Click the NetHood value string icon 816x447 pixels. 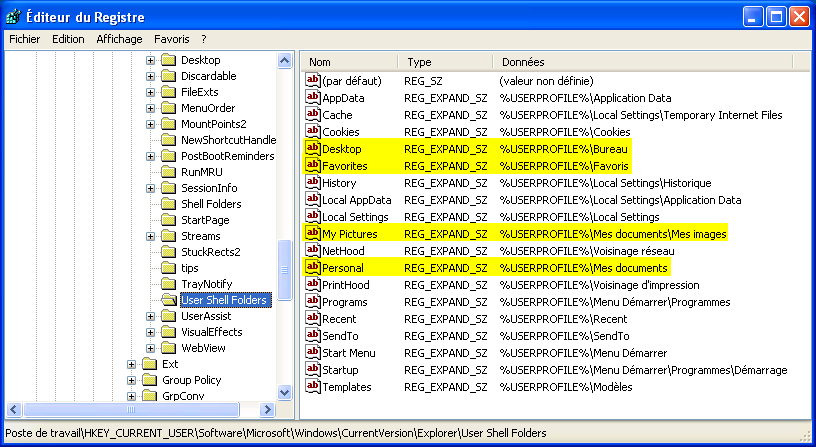click(x=312, y=250)
